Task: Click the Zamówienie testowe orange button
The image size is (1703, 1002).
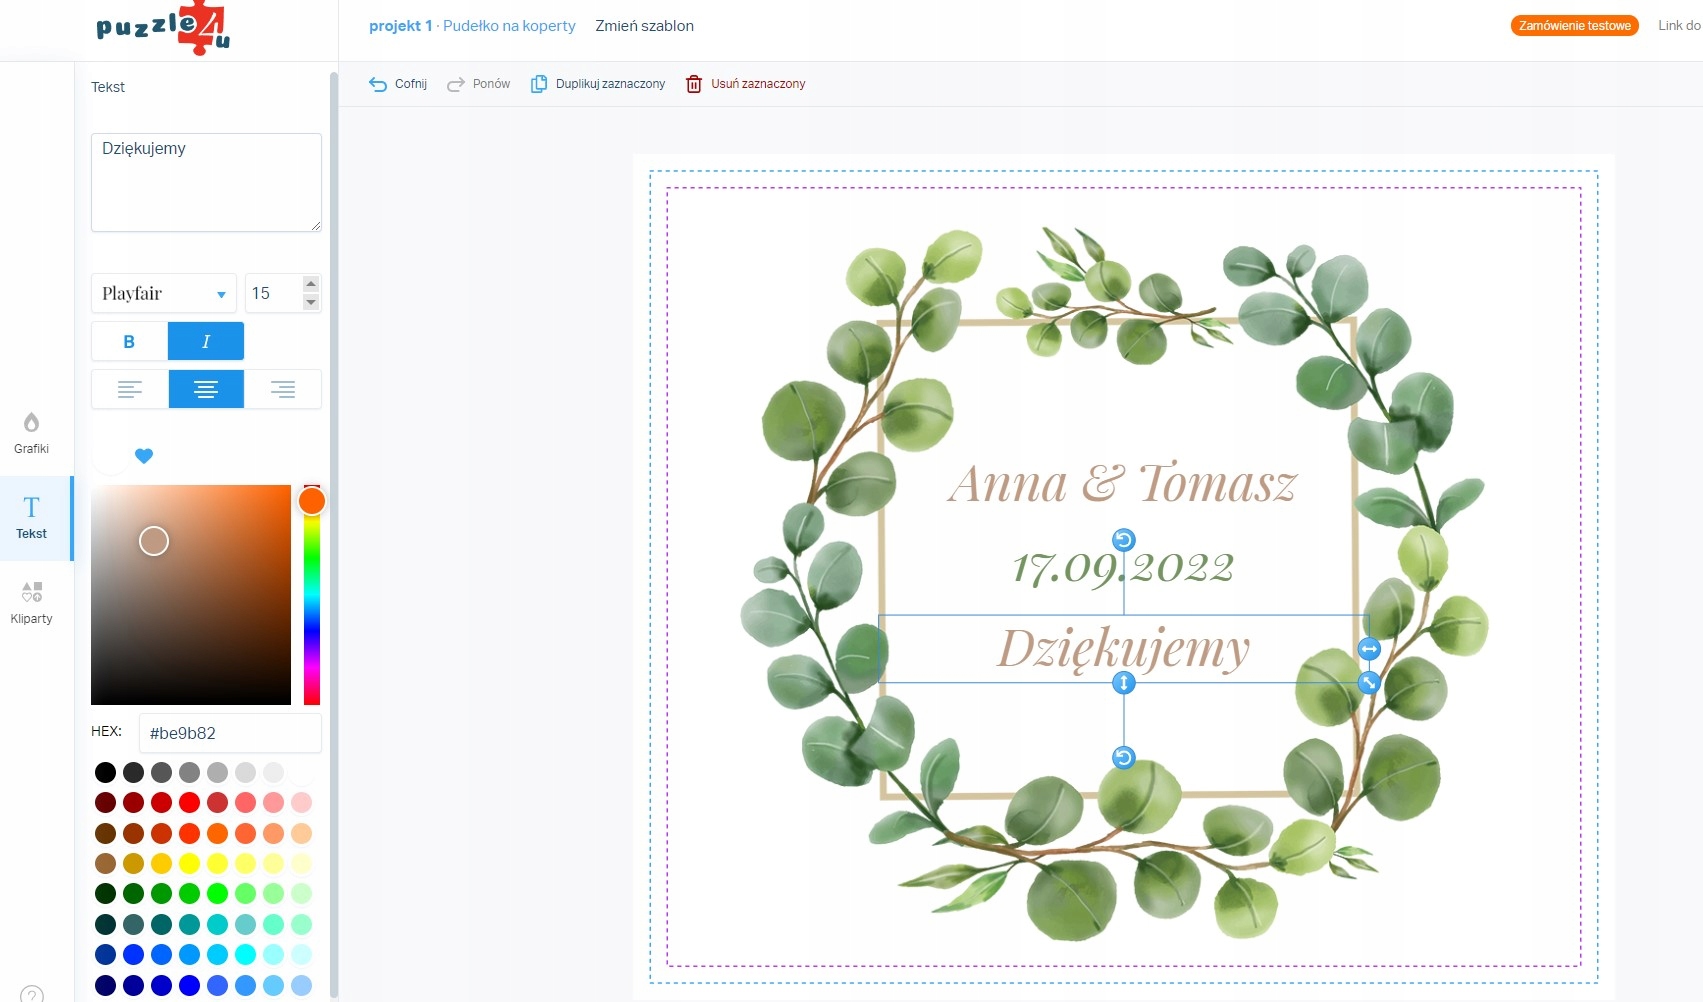Action: click(x=1574, y=26)
